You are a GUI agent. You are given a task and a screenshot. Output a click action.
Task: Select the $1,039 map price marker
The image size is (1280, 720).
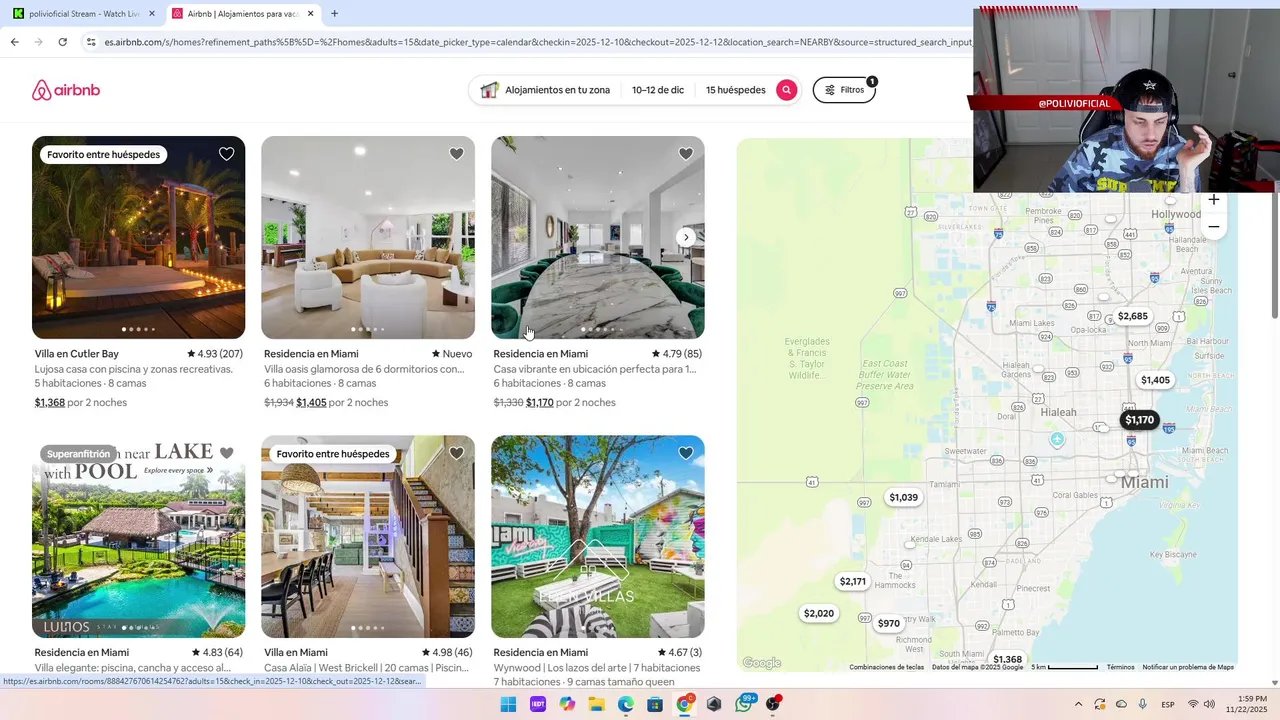click(x=904, y=497)
